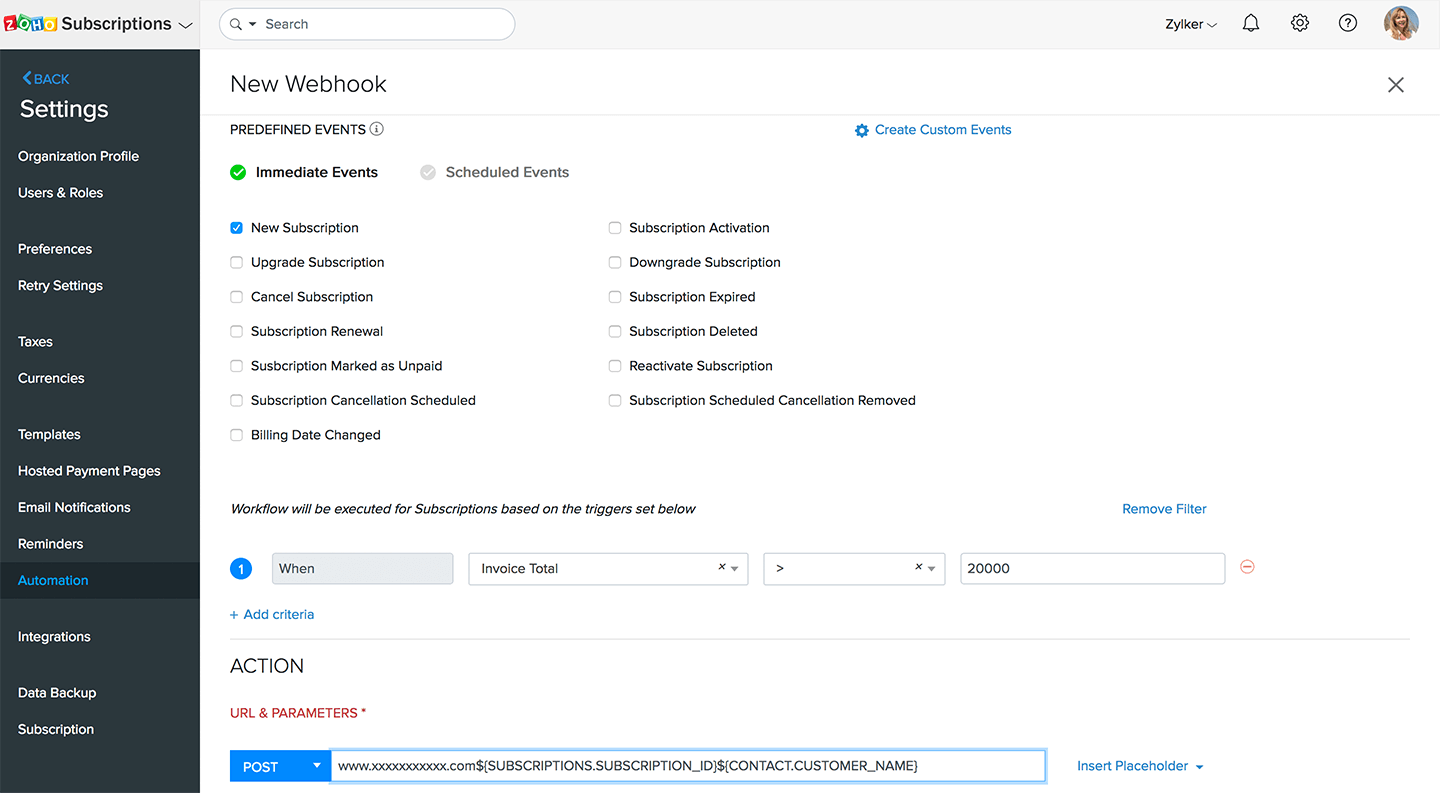Remove the filter criterion row
The height and width of the screenshot is (793, 1440).
tap(1247, 567)
